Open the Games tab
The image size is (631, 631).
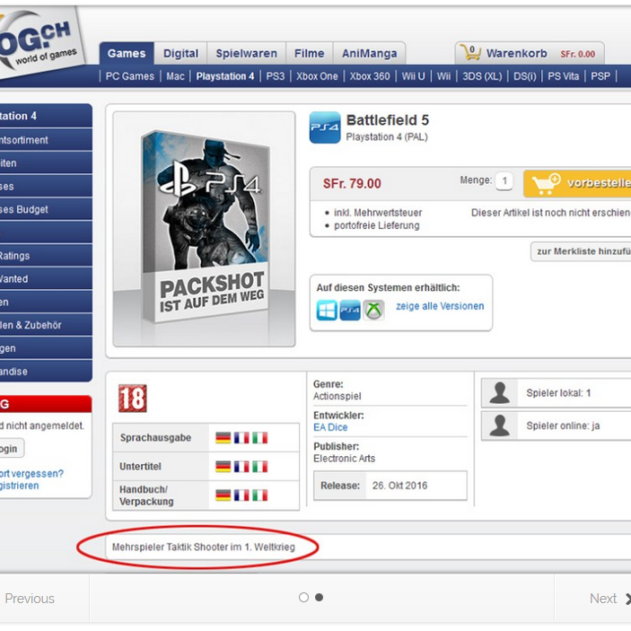click(x=127, y=53)
